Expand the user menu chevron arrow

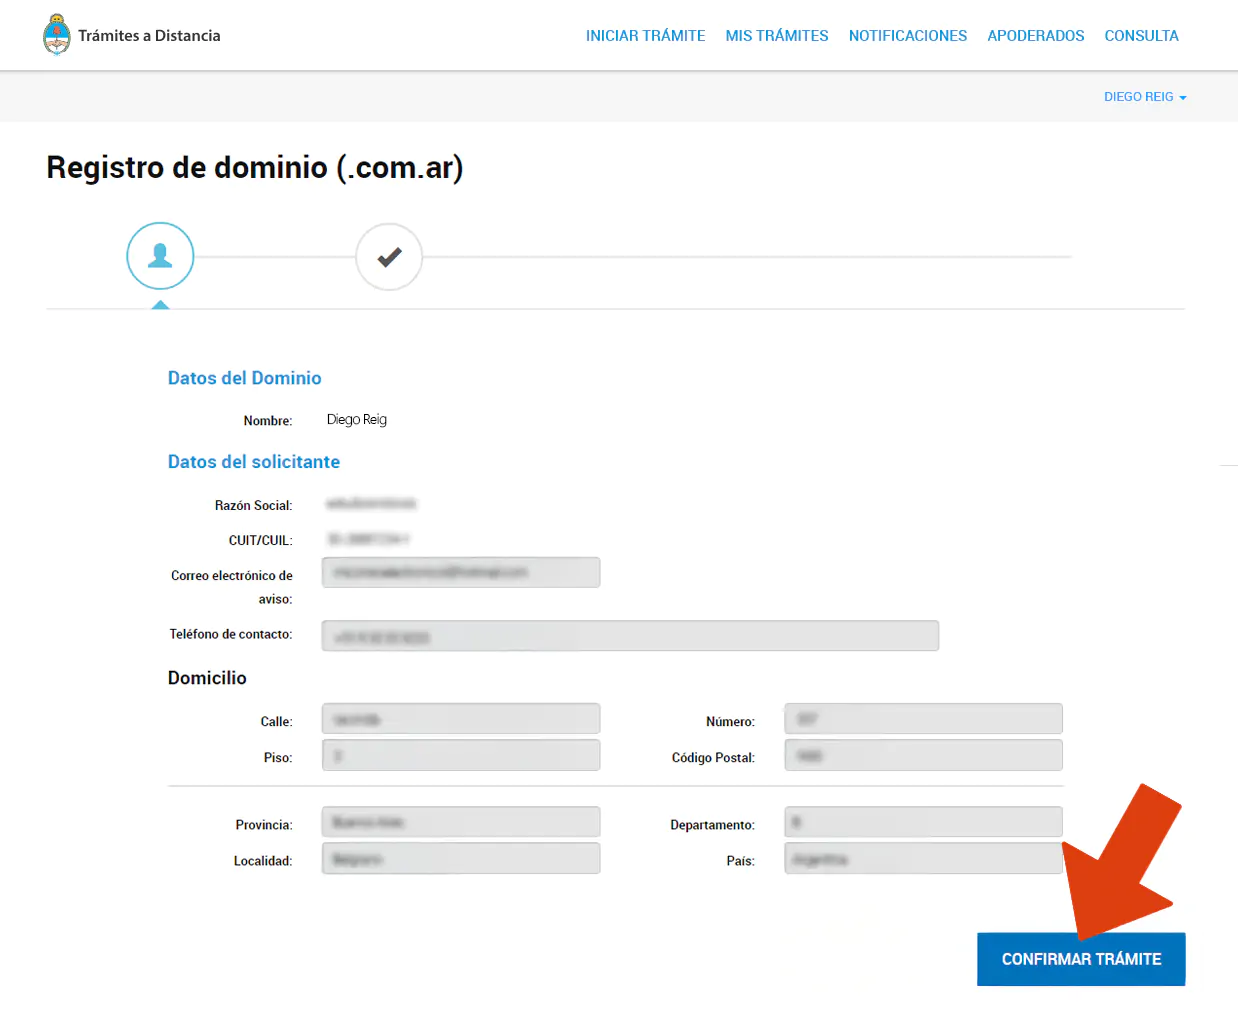(x=1183, y=97)
